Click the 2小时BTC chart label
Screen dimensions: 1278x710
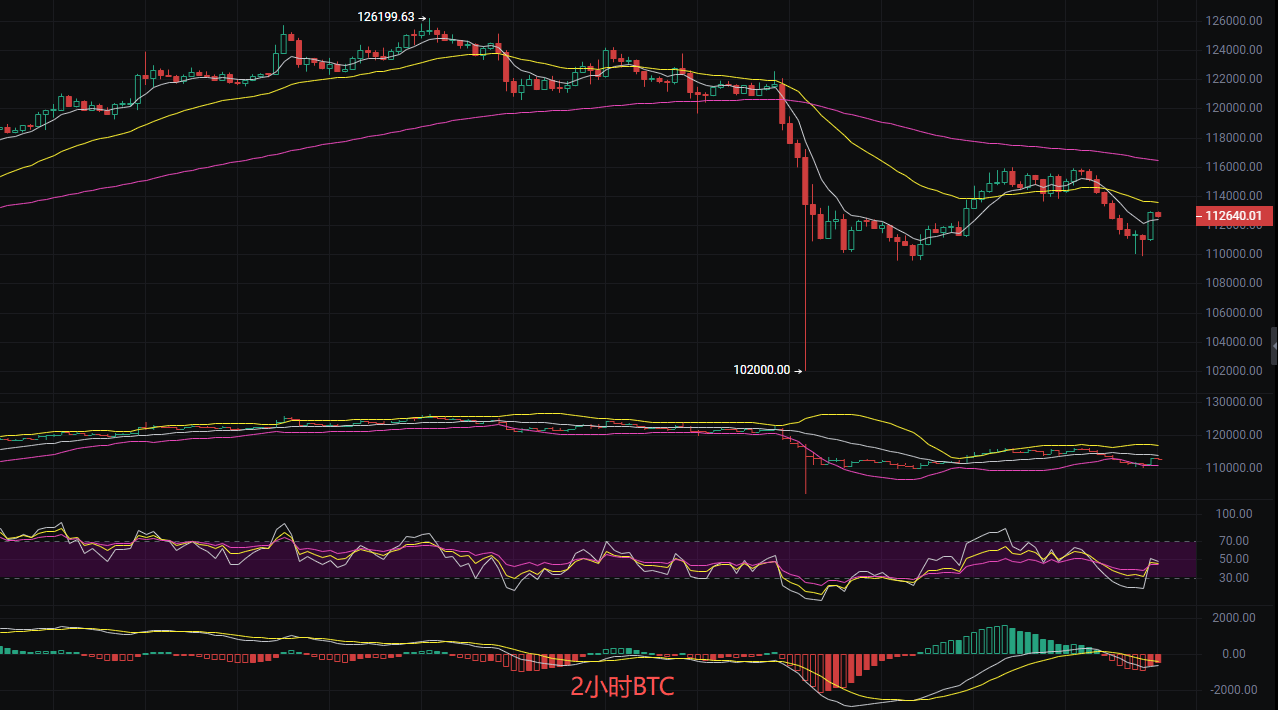622,687
